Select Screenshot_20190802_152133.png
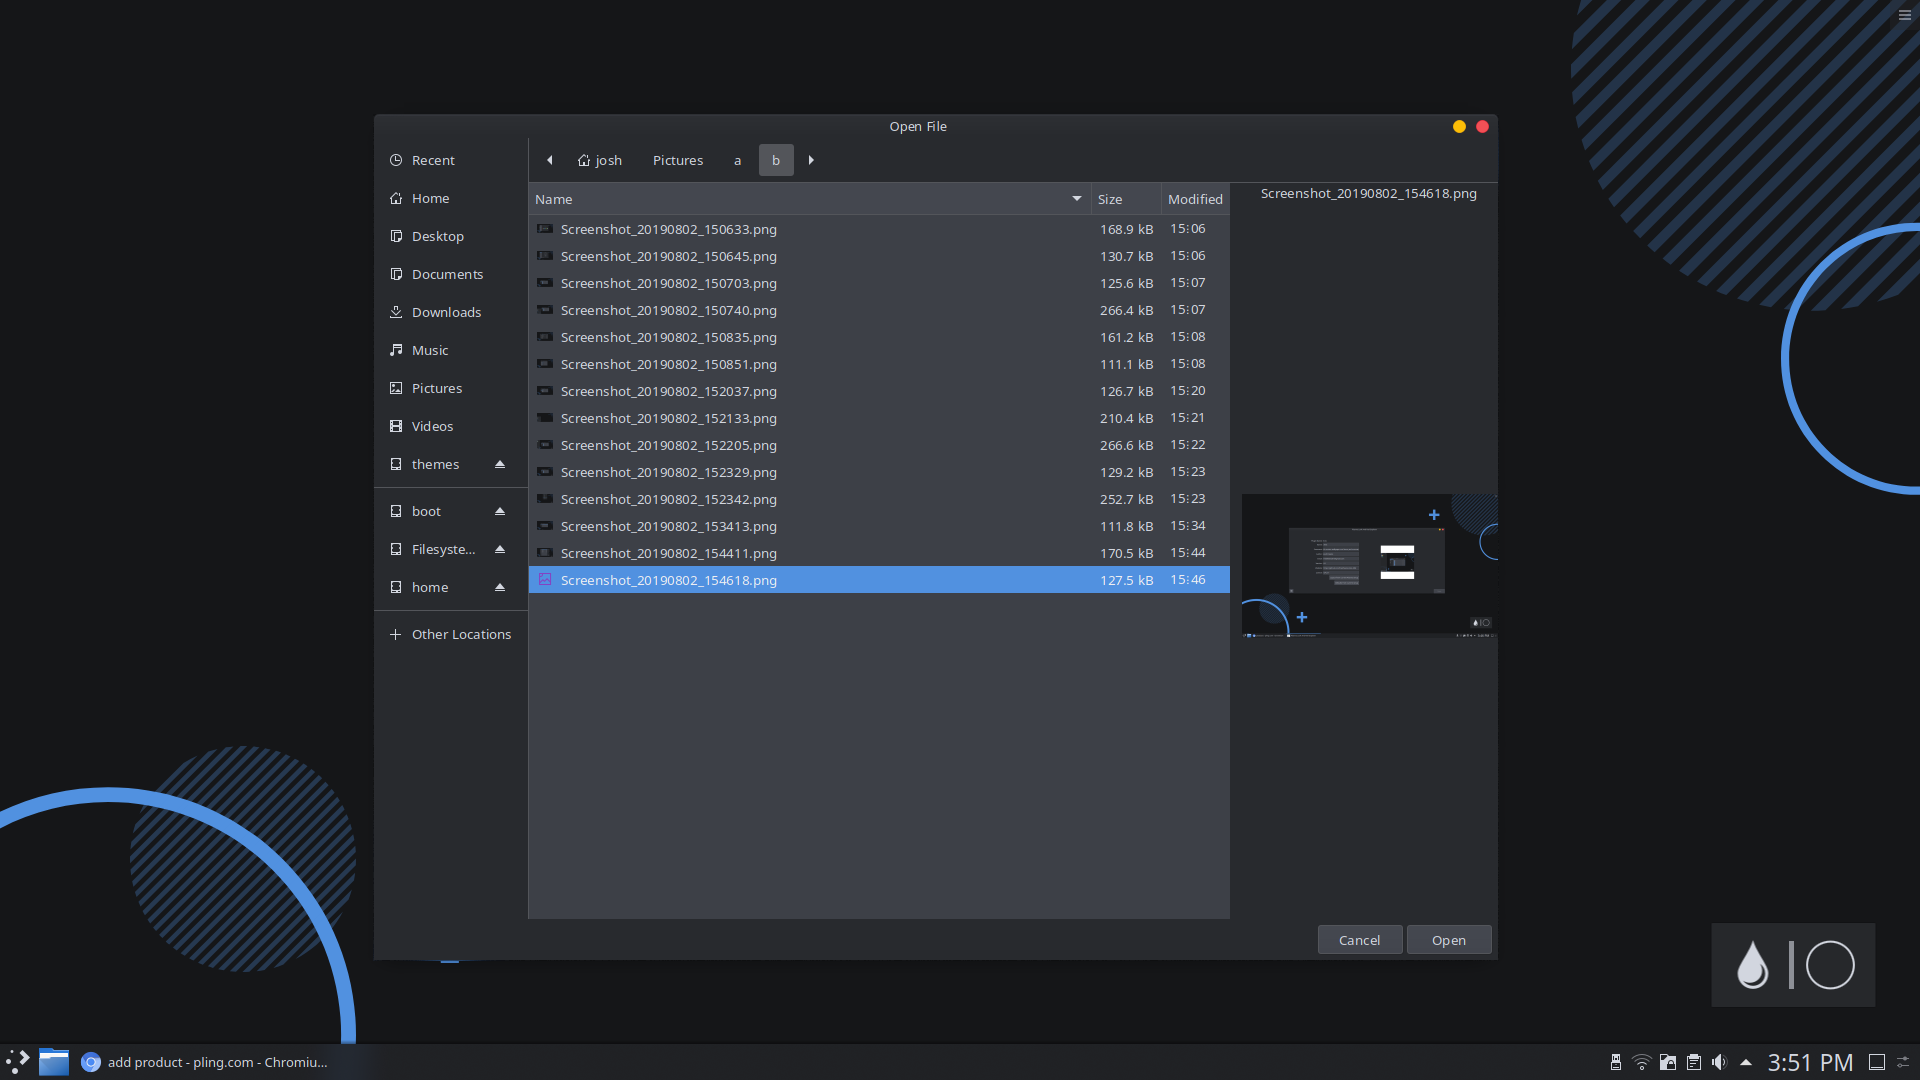 click(879, 418)
